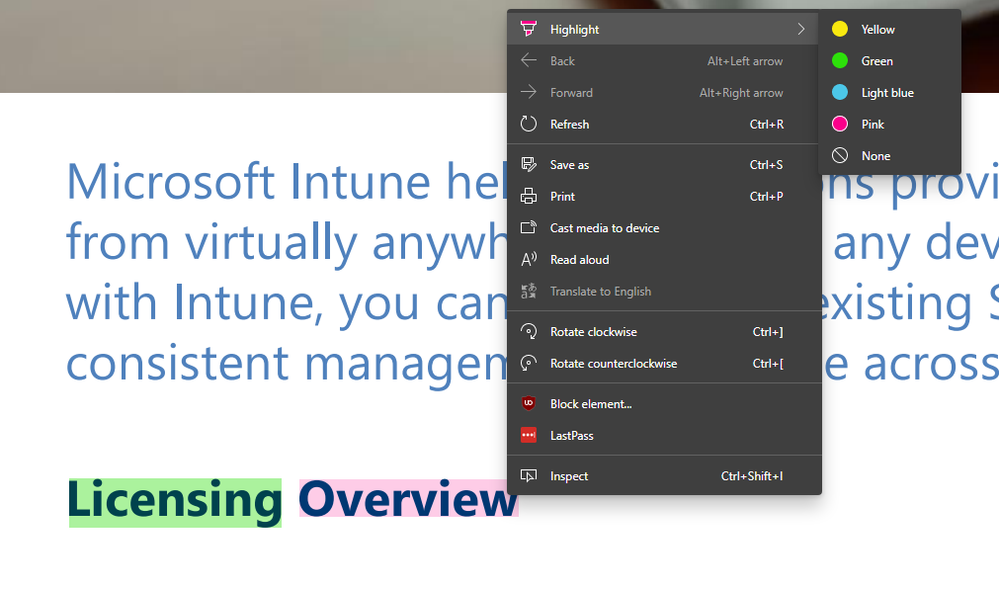Viewport: 999px width, 592px height.
Task: Select the Green highlight swatch
Action: (x=840, y=61)
